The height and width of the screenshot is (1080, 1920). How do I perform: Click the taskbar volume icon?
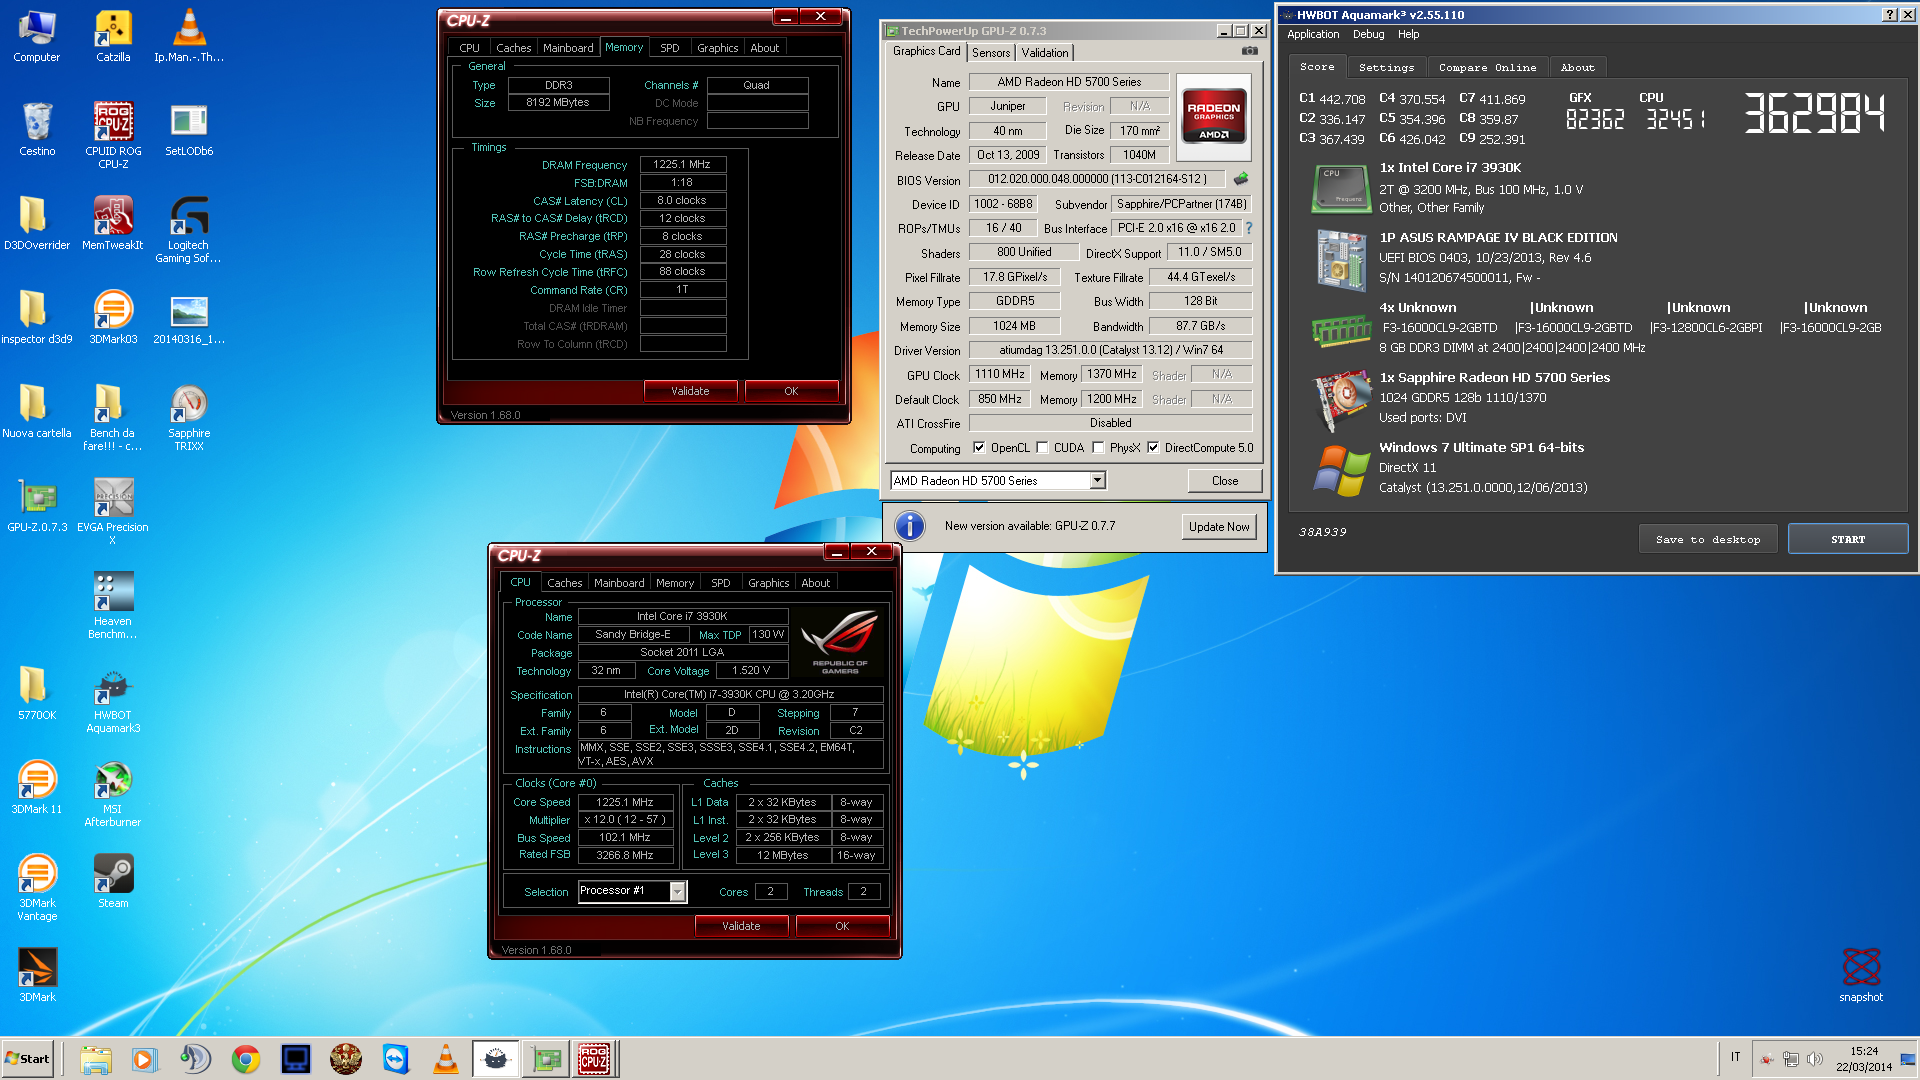point(1814,1059)
